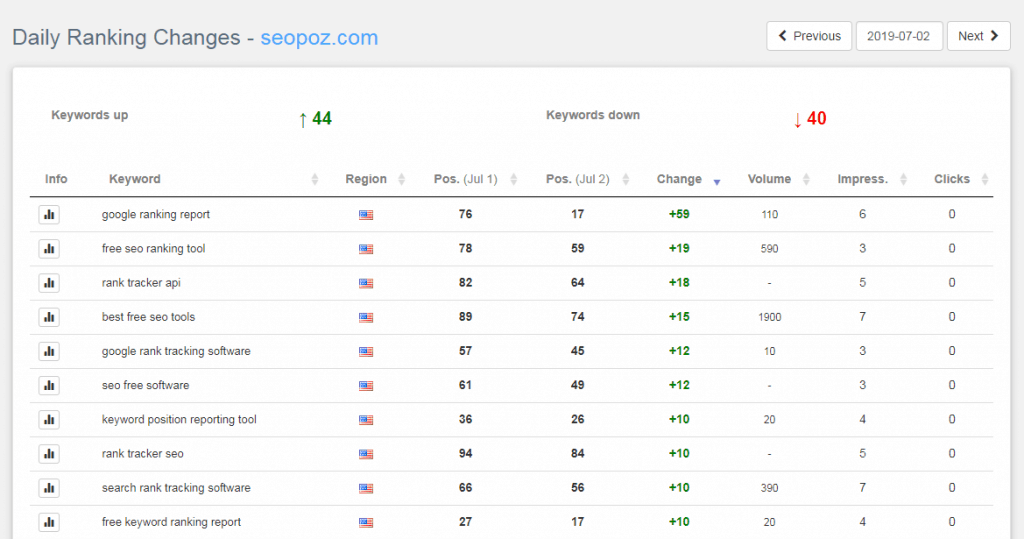Select keyword rank tracker seo
This screenshot has width=1024, height=539.
[142, 453]
